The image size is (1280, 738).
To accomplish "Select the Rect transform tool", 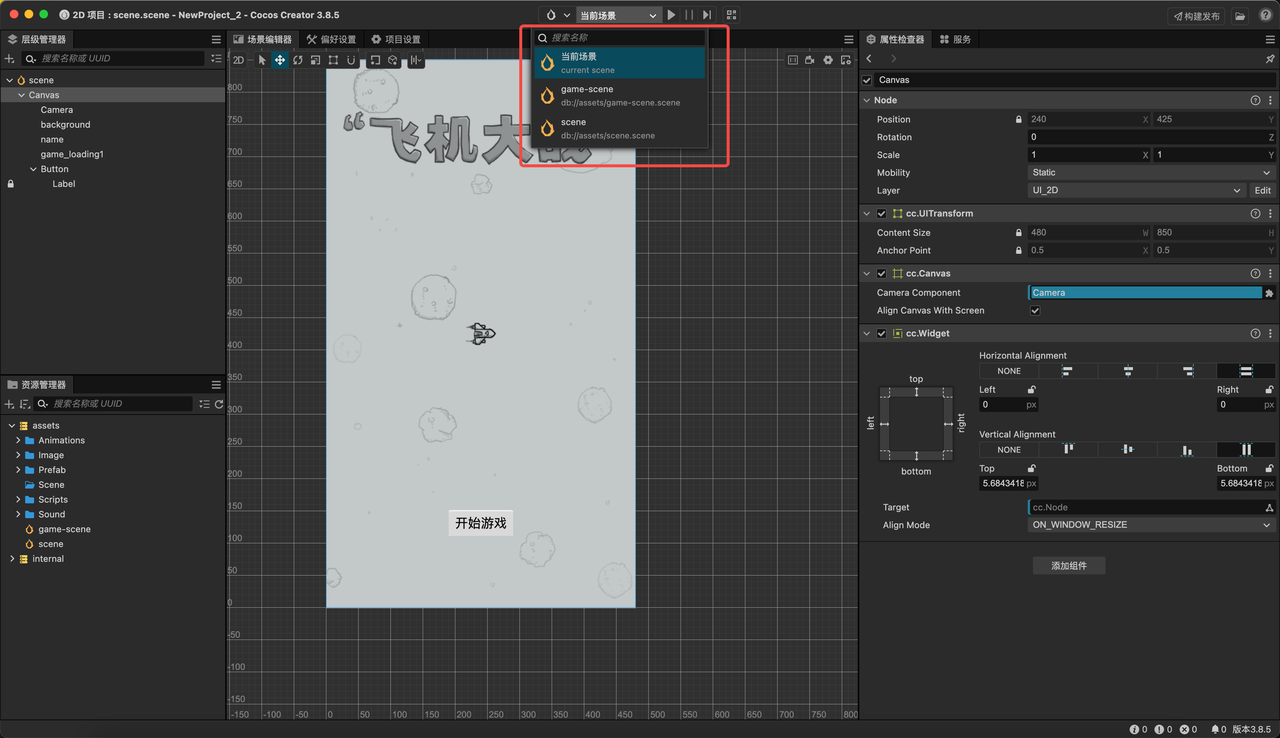I will tap(334, 60).
